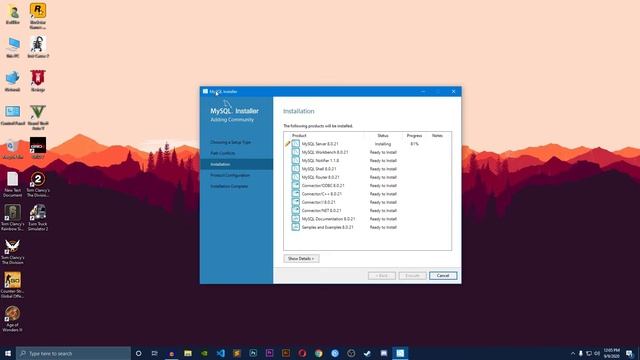Screen dimensions: 640x360
Task: Open Opera browser from the taskbar
Action: click(x=302, y=353)
